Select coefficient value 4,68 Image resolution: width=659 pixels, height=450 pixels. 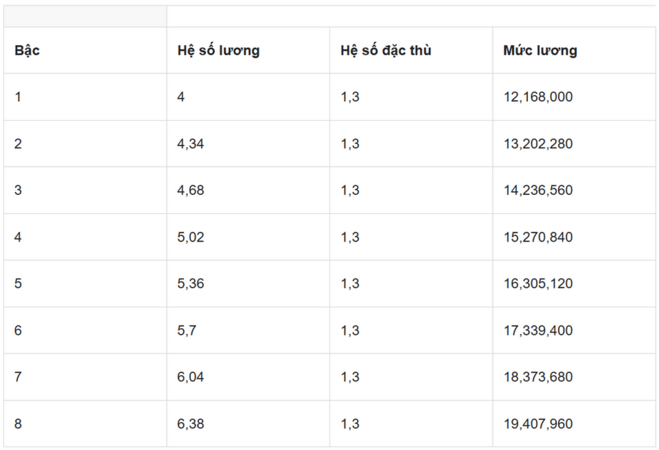coord(248,190)
